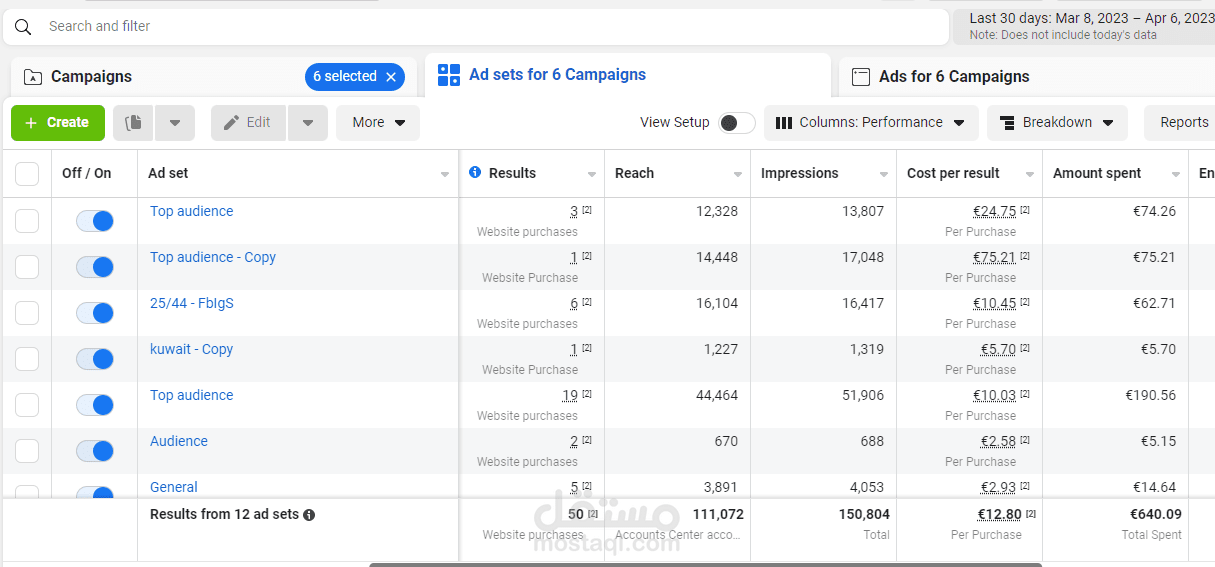The image size is (1215, 567).
Task: Select checkbox for 25/44 - FbIgS row
Action: click(27, 313)
